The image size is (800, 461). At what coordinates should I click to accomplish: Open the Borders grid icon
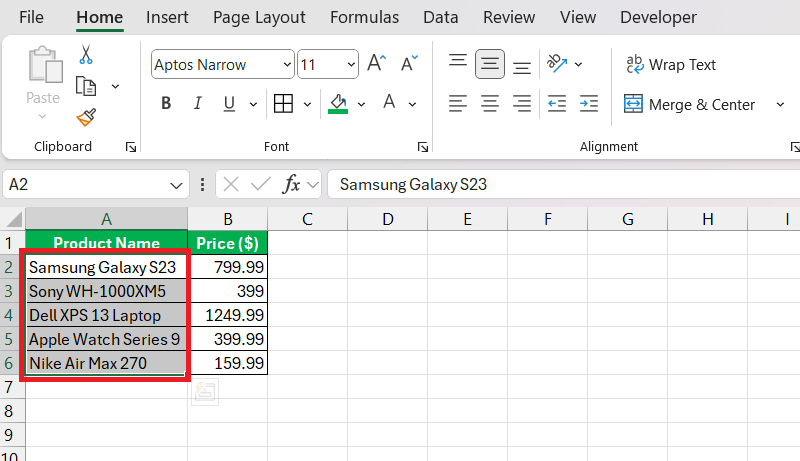pyautogui.click(x=283, y=104)
